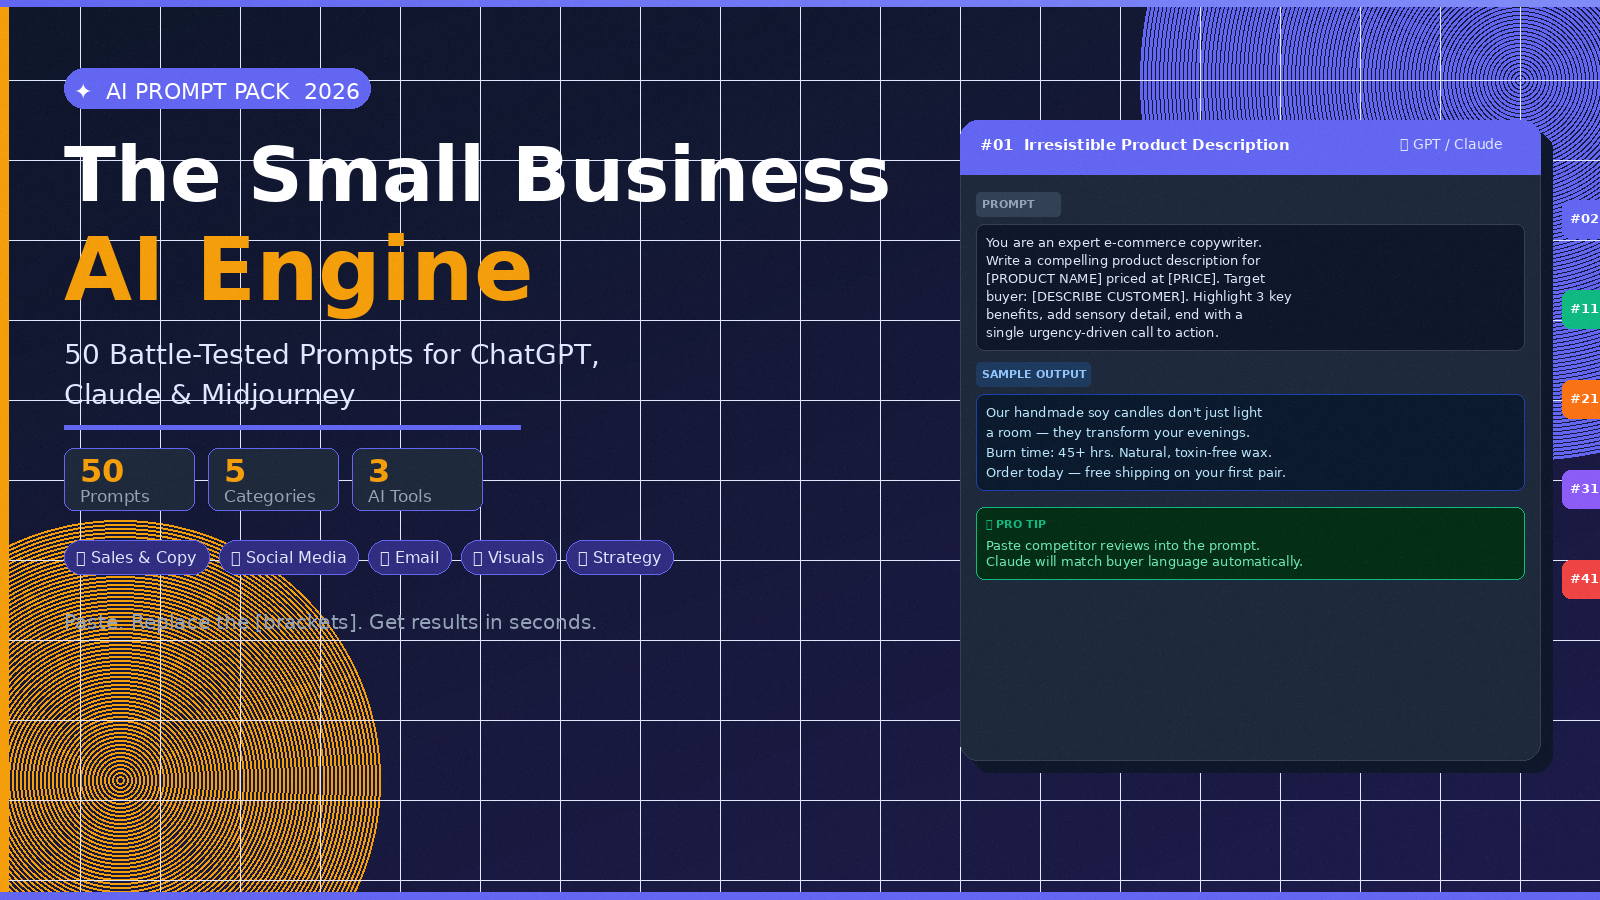Choose the 'Strategy' category pill
1600x900 pixels.
[x=620, y=558]
